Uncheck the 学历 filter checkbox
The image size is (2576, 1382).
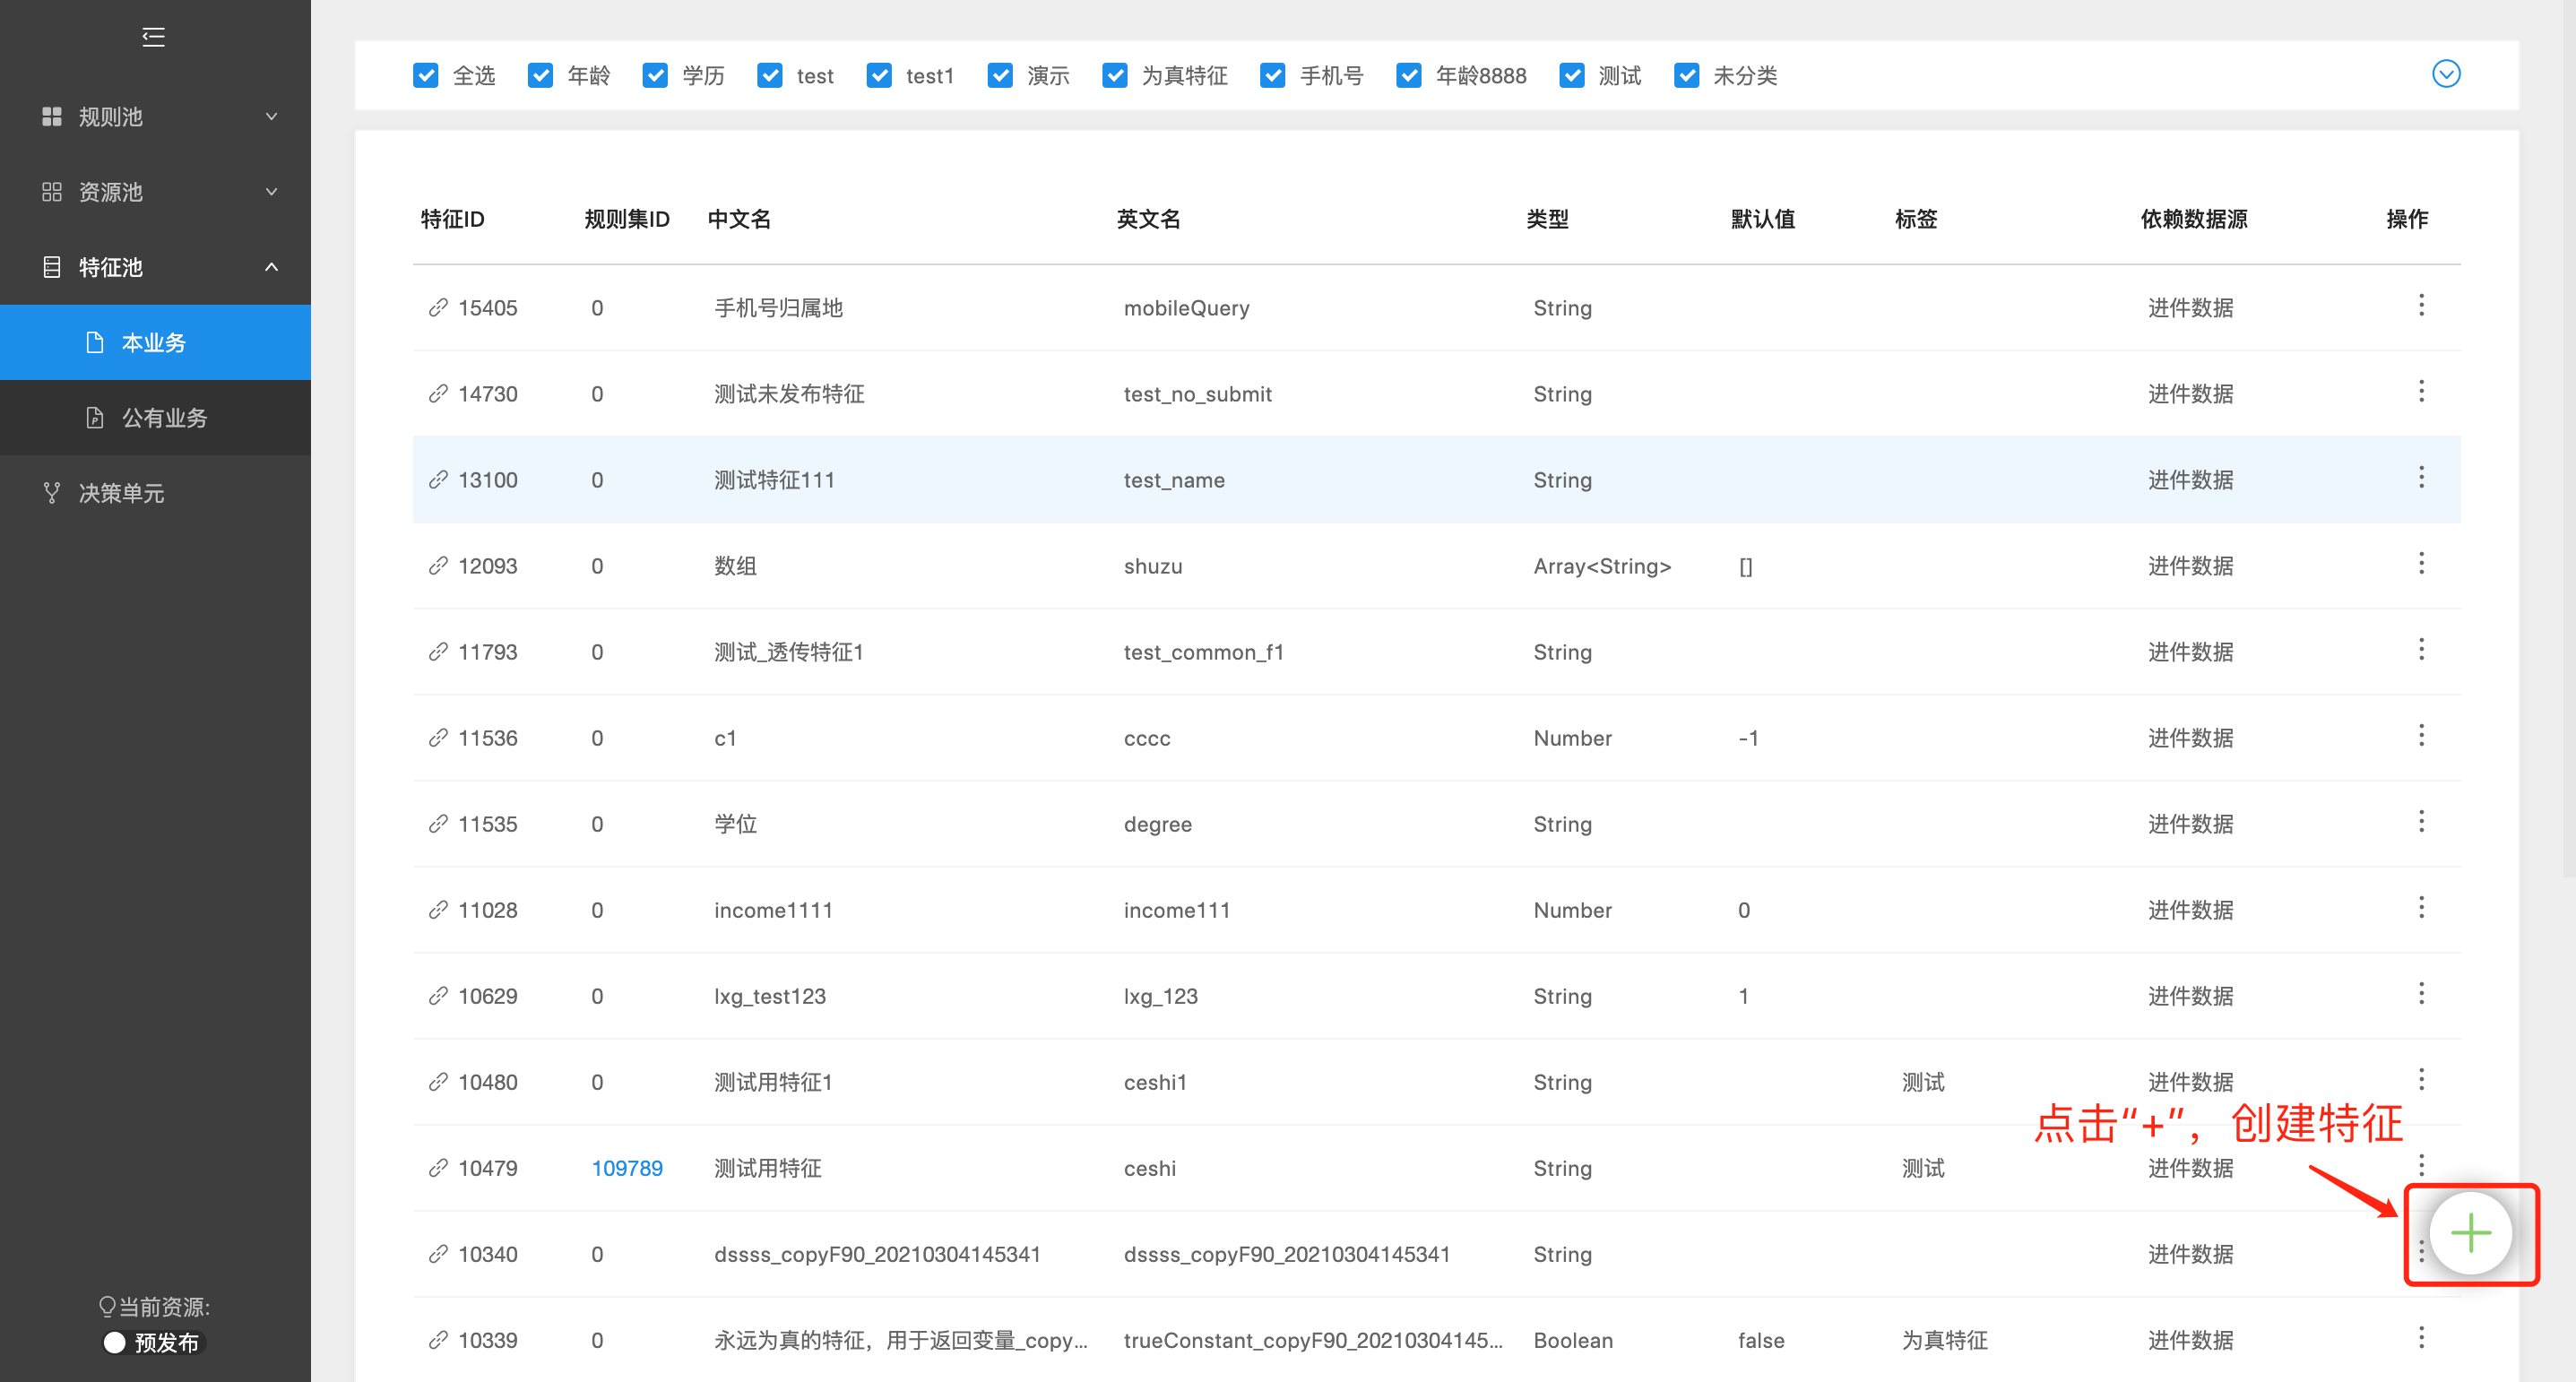(656, 75)
